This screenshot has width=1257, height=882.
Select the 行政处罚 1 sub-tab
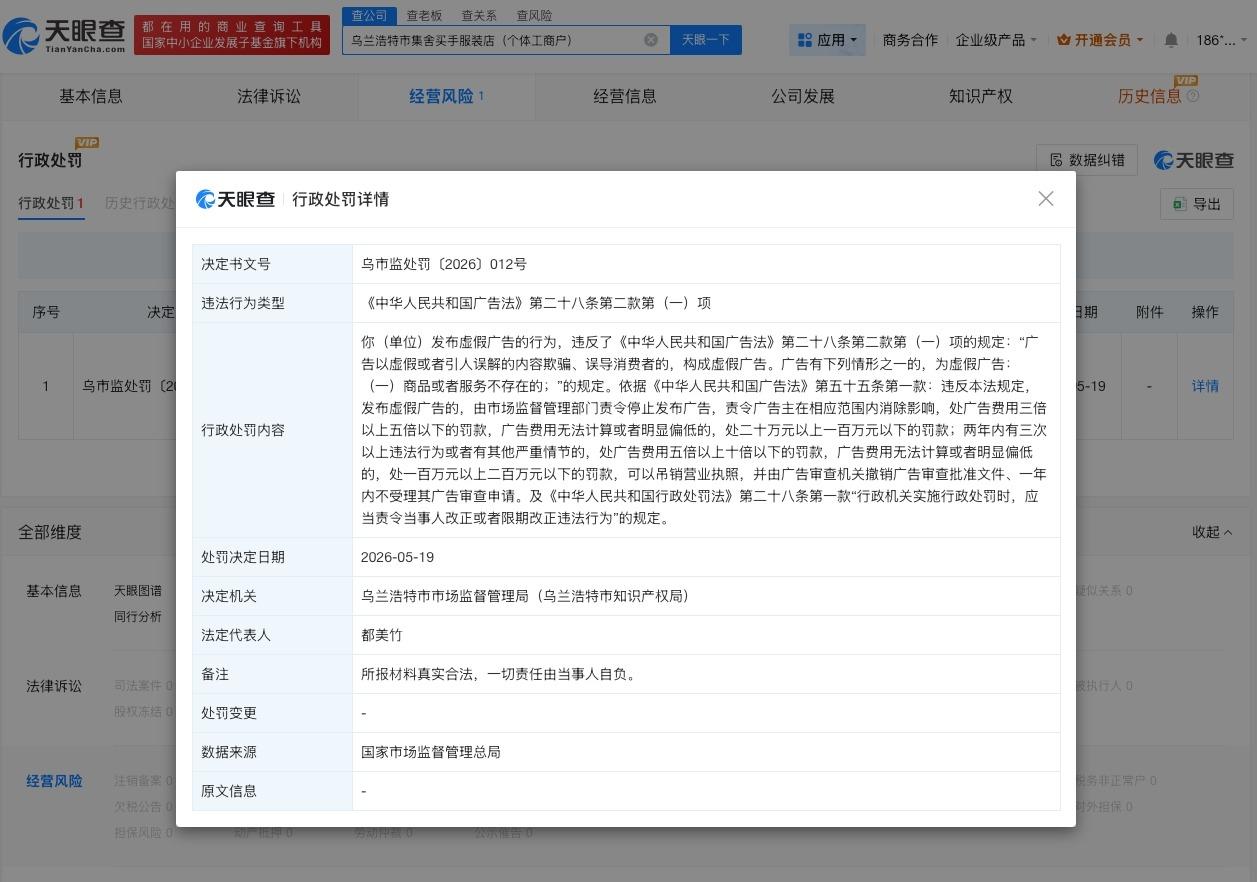pyautogui.click(x=51, y=203)
